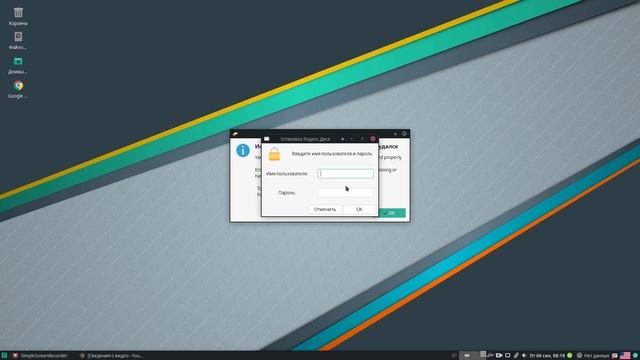
Task: Open the Manjaro start menu in the taskbar
Action: click(4, 356)
